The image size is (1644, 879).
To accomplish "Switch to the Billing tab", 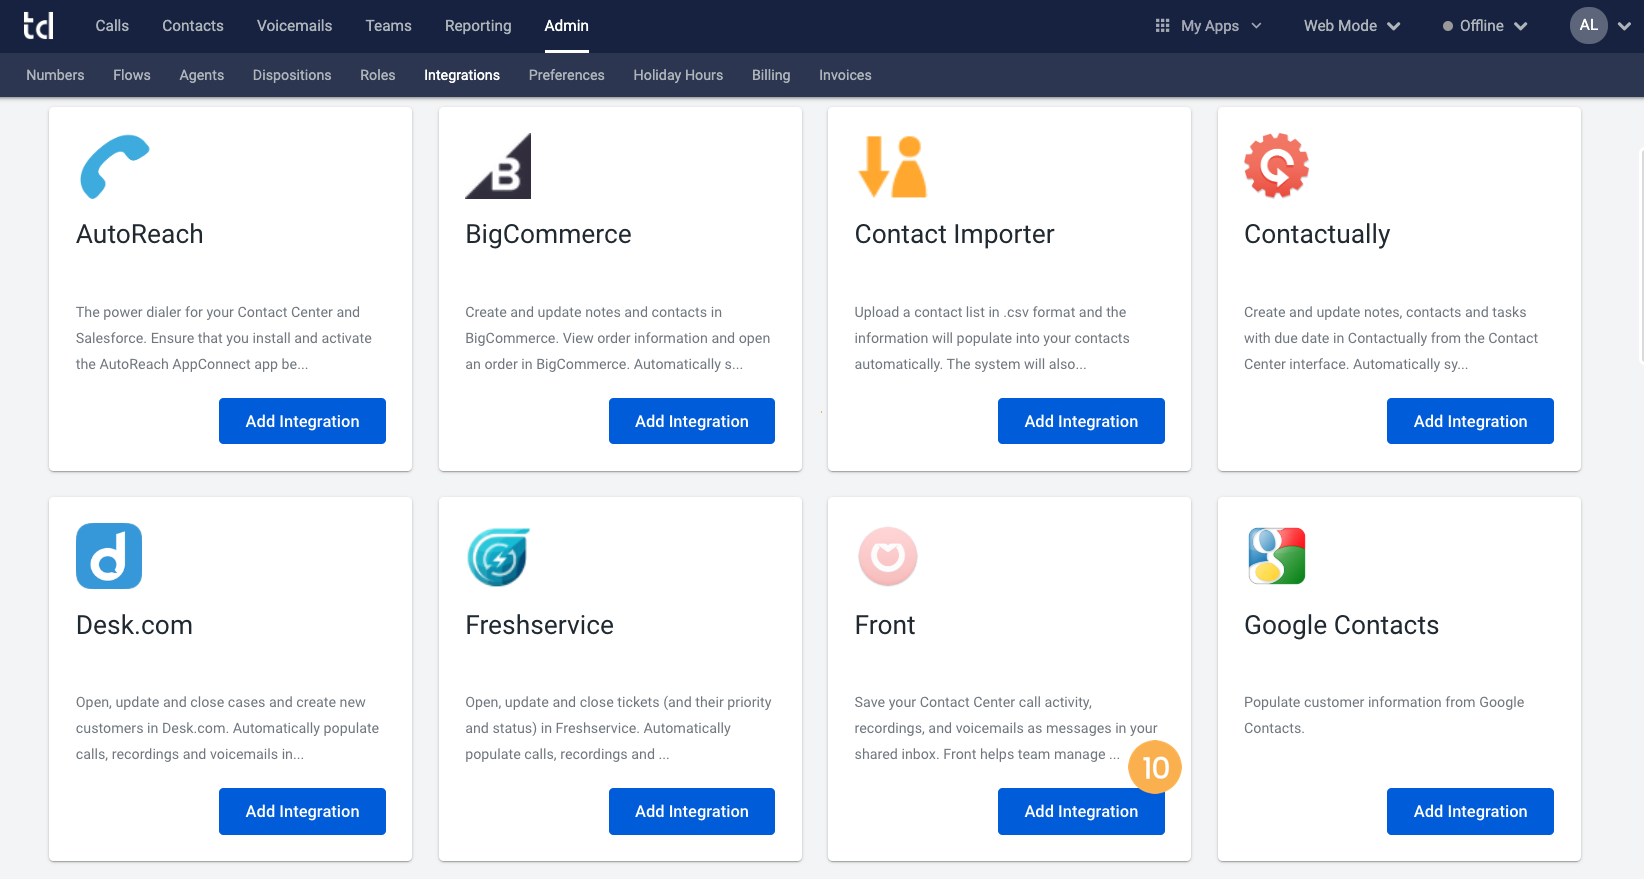I will click(771, 75).
